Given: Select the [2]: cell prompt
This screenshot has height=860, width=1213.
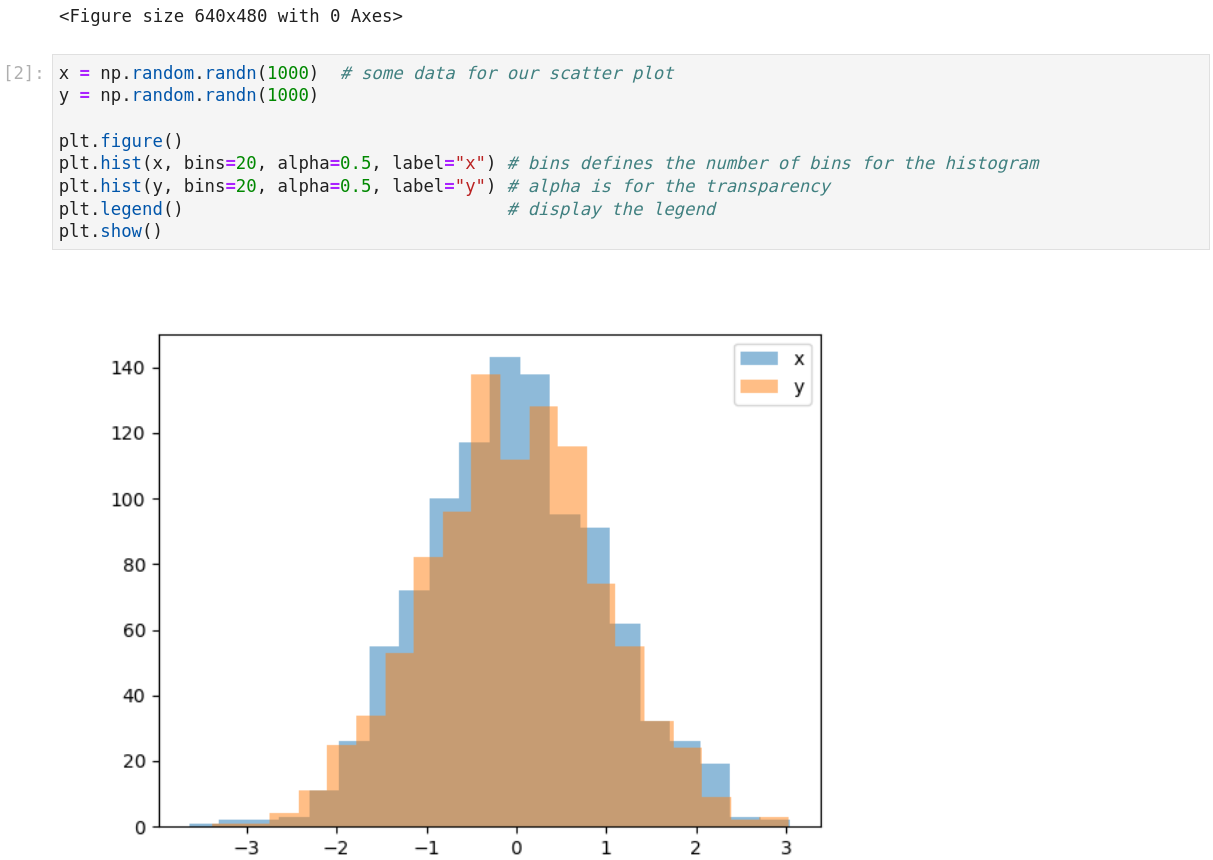Looking at the screenshot, I should 24,73.
